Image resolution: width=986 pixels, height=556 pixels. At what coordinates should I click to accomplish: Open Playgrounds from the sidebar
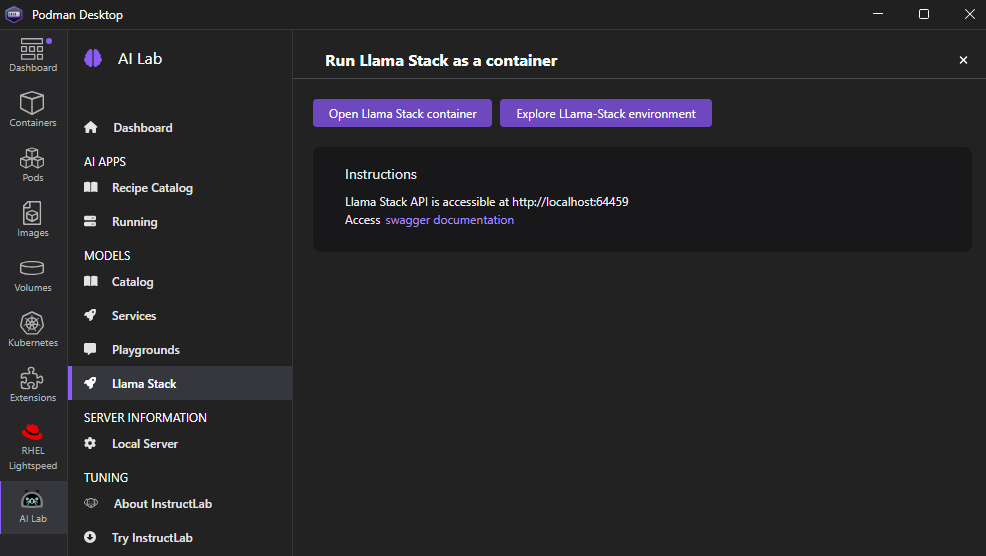(145, 350)
